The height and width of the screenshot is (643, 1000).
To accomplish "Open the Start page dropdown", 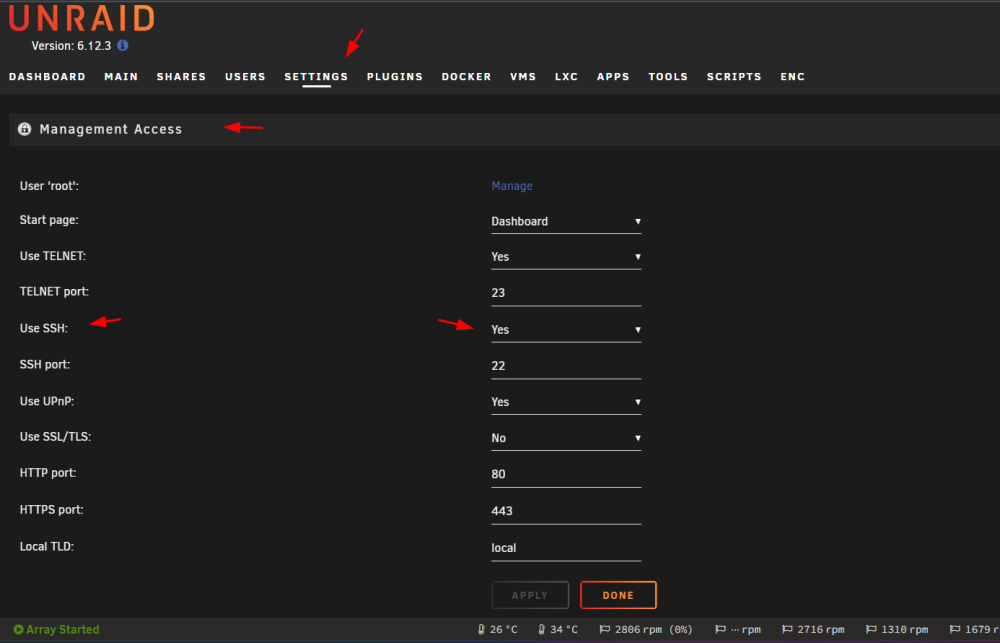I will (x=566, y=221).
